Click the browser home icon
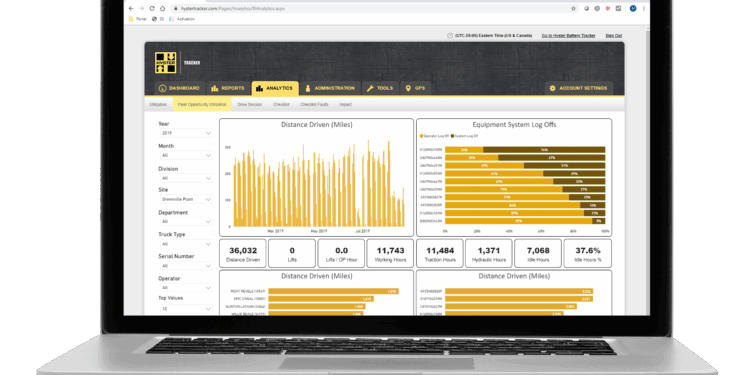Screen dimensions: 750x375 tap(163, 9)
